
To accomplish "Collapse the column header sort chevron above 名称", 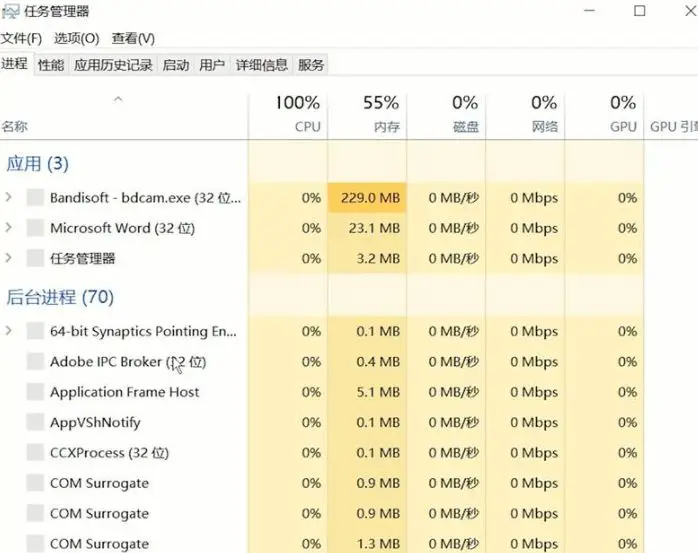I will click(x=118, y=98).
